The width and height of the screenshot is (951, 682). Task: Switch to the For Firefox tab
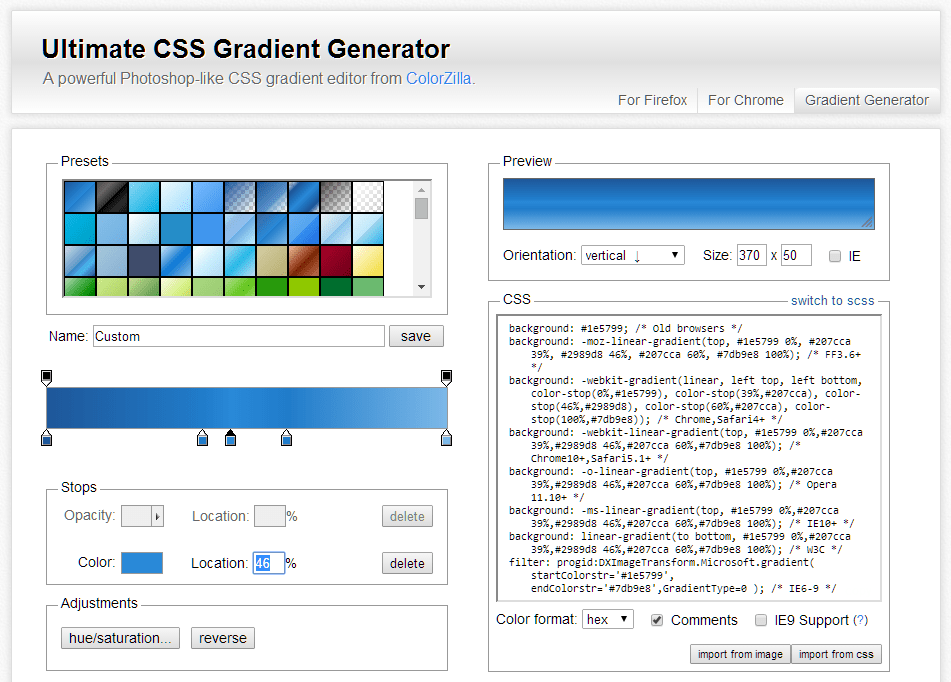click(652, 100)
